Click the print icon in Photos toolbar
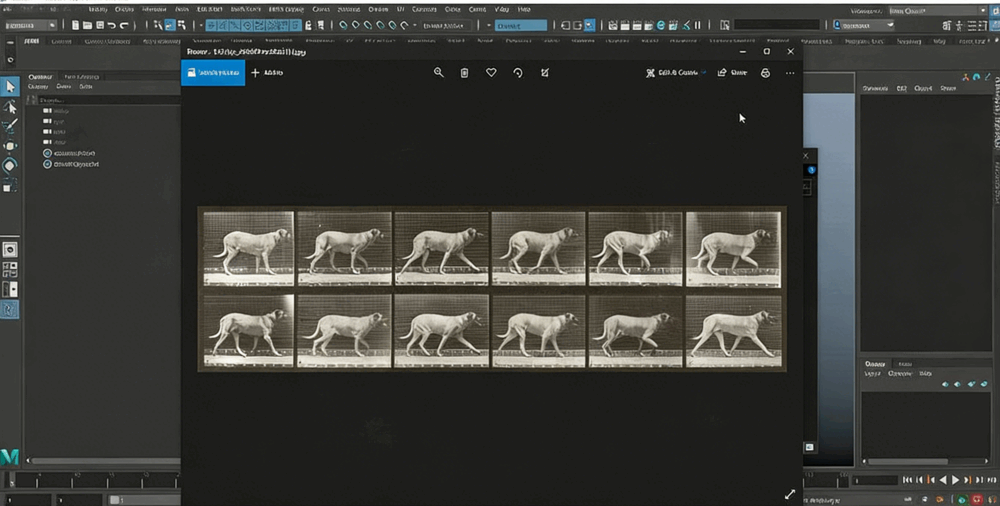 click(x=765, y=73)
